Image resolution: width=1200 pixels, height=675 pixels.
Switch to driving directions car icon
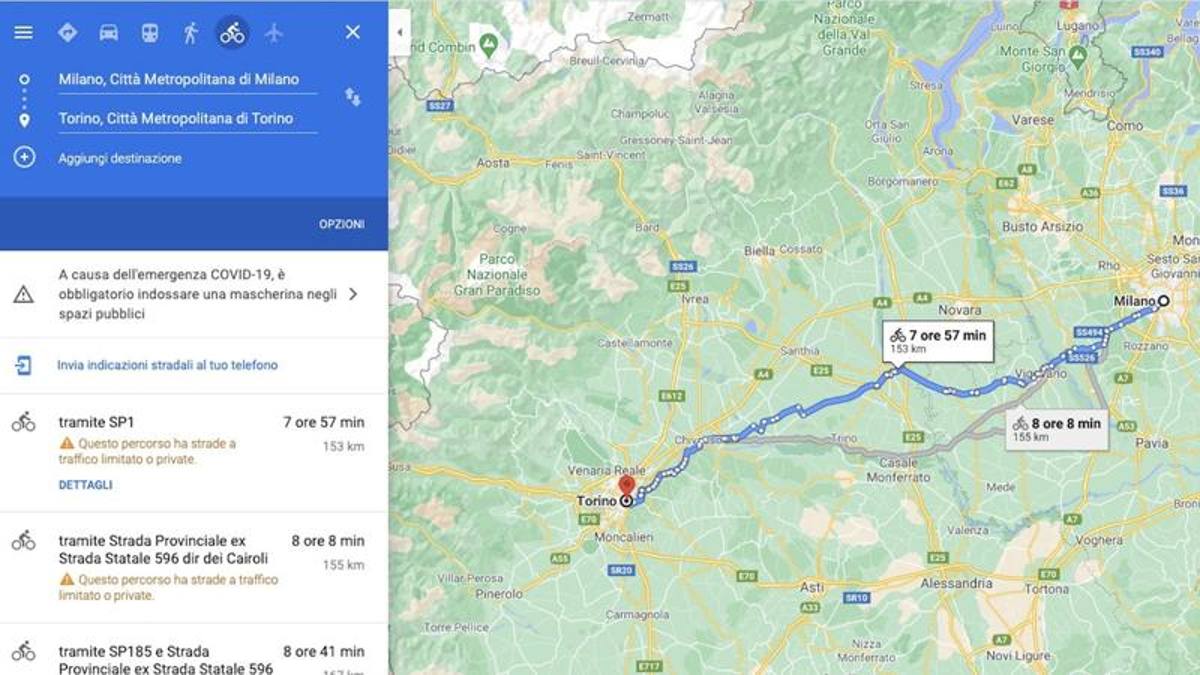[x=108, y=32]
